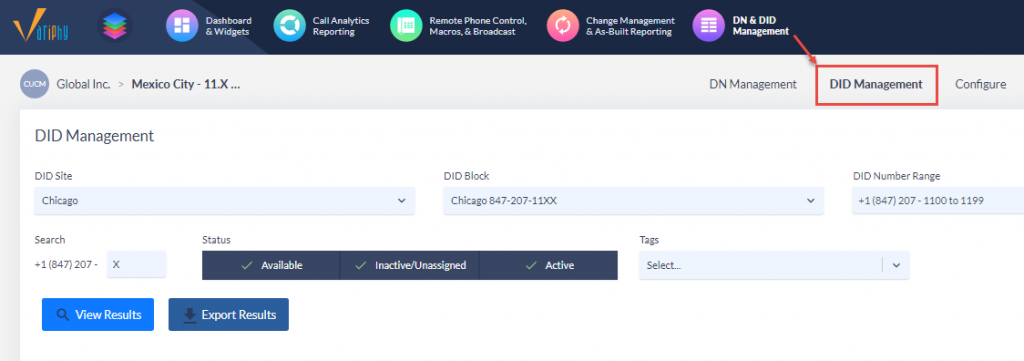
Task: Click the DID Number Range label
Action: tap(897, 176)
